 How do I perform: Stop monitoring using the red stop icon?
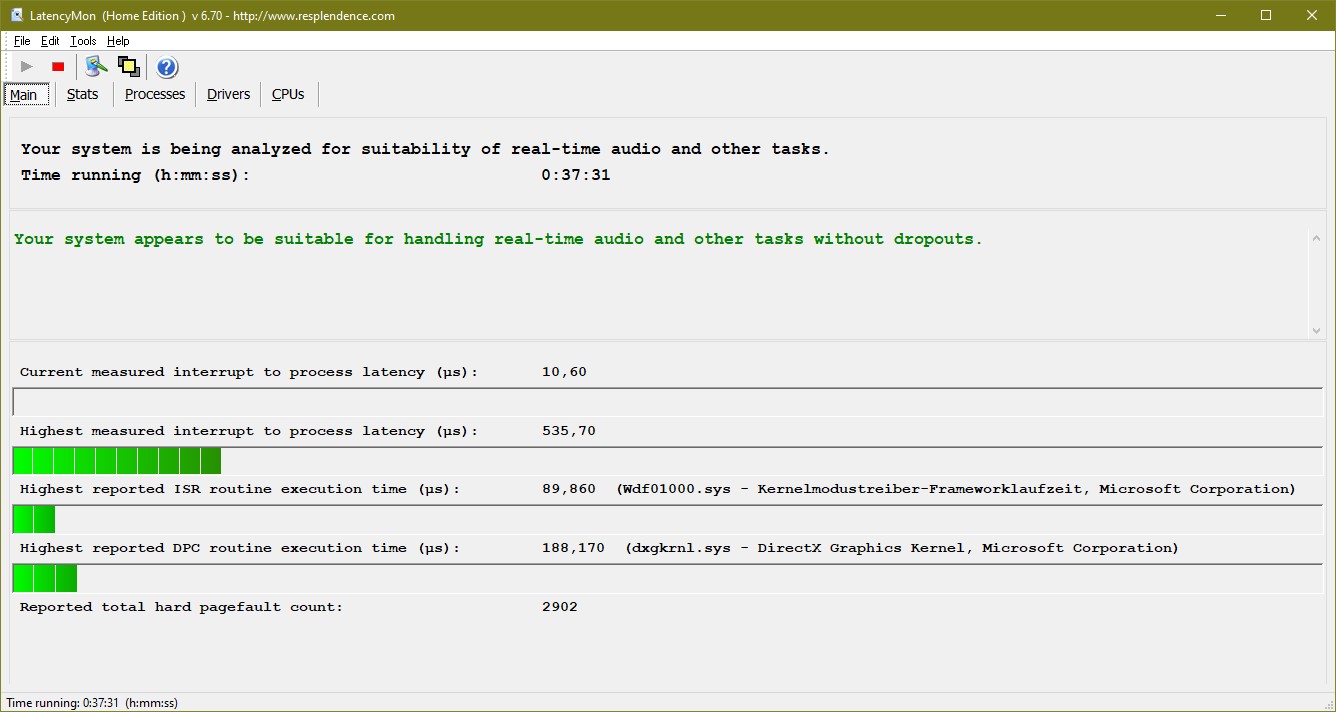[57, 66]
